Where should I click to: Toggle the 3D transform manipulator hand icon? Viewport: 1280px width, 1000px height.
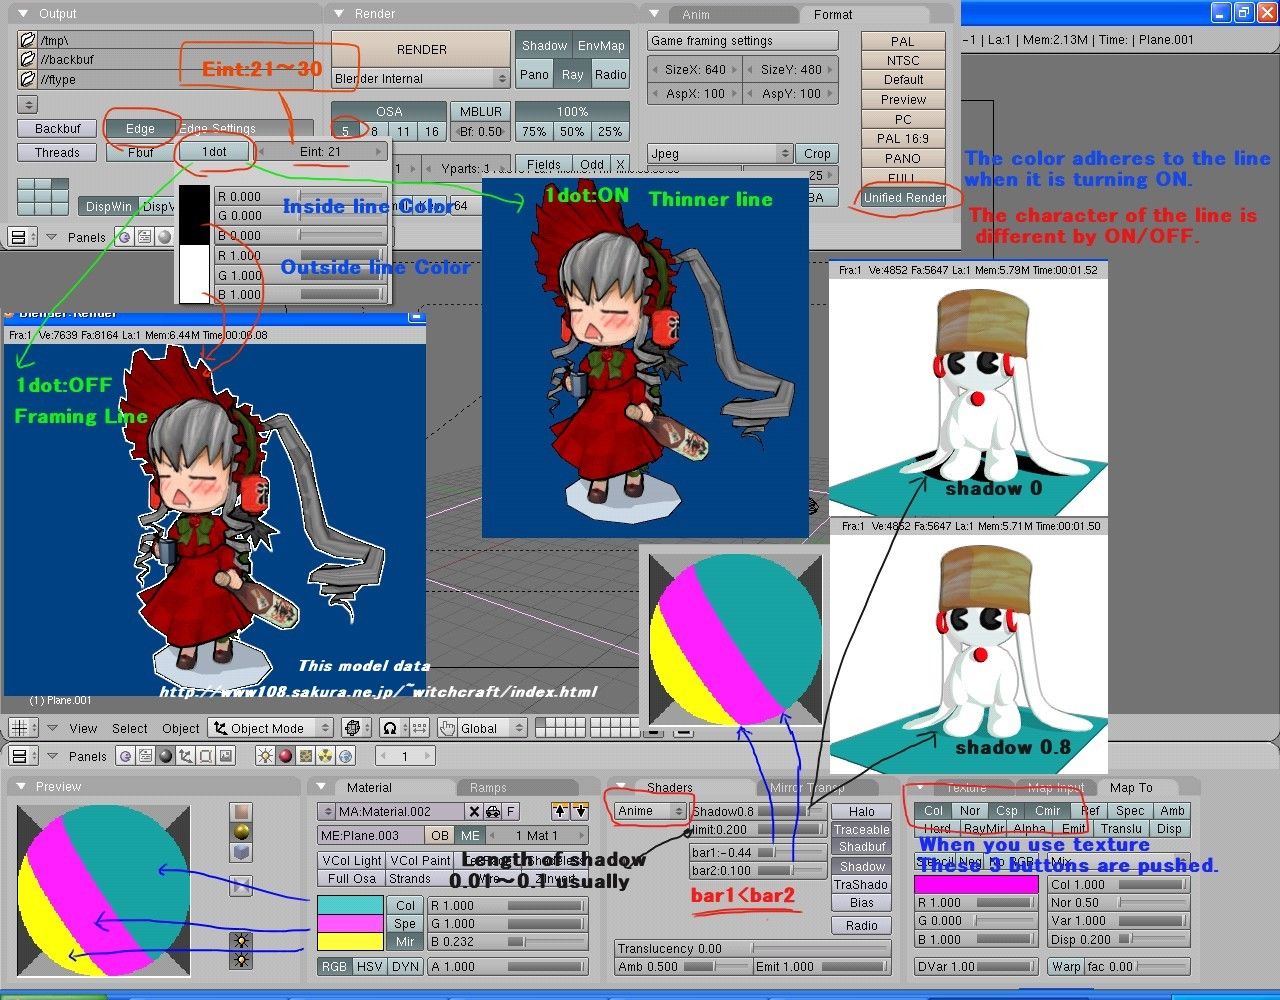[446, 728]
